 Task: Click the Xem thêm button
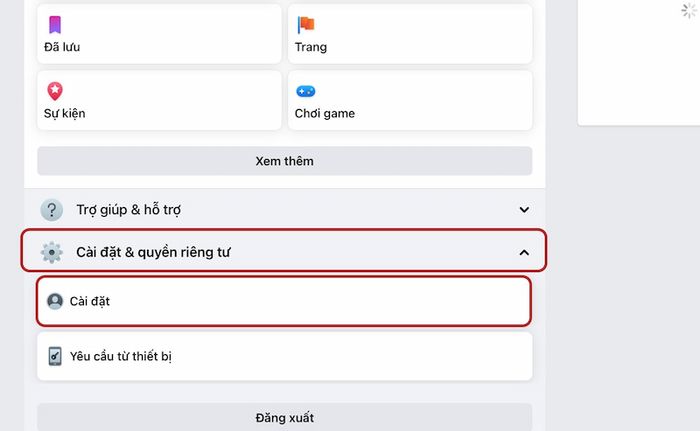[284, 161]
